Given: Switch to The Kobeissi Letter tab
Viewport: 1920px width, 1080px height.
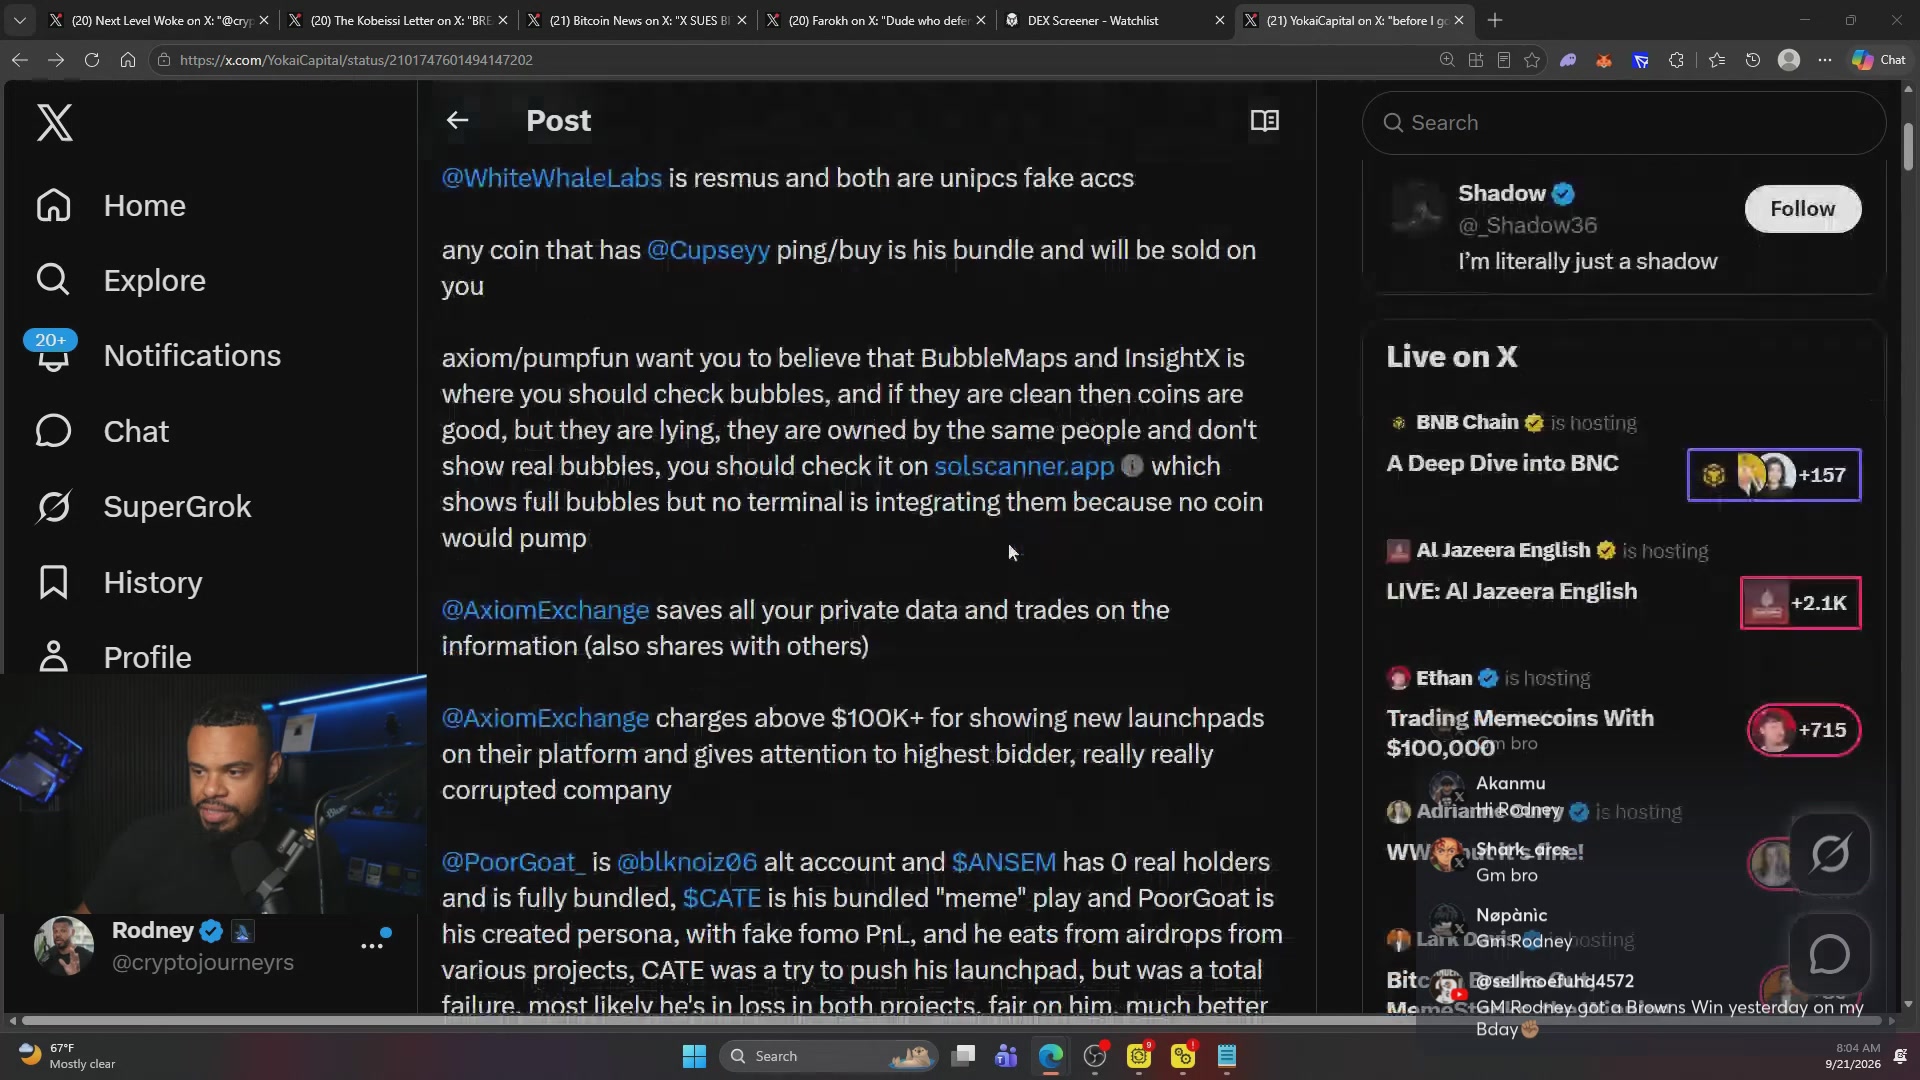Looking at the screenshot, I should [399, 20].
